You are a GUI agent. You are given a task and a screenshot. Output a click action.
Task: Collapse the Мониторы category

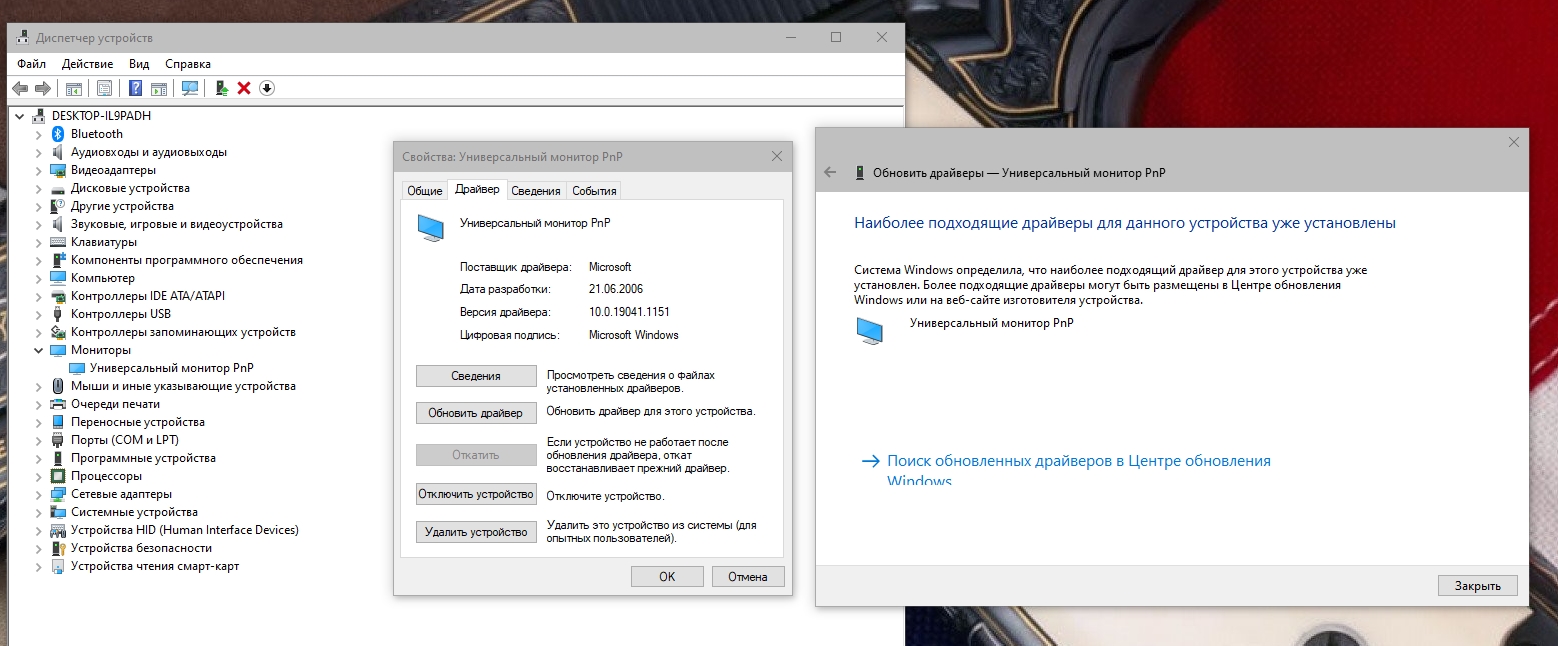coord(38,350)
